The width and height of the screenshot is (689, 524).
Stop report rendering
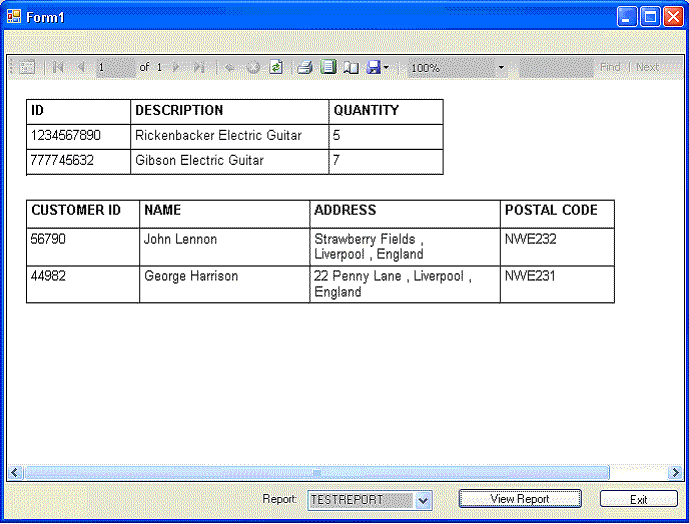click(253, 67)
